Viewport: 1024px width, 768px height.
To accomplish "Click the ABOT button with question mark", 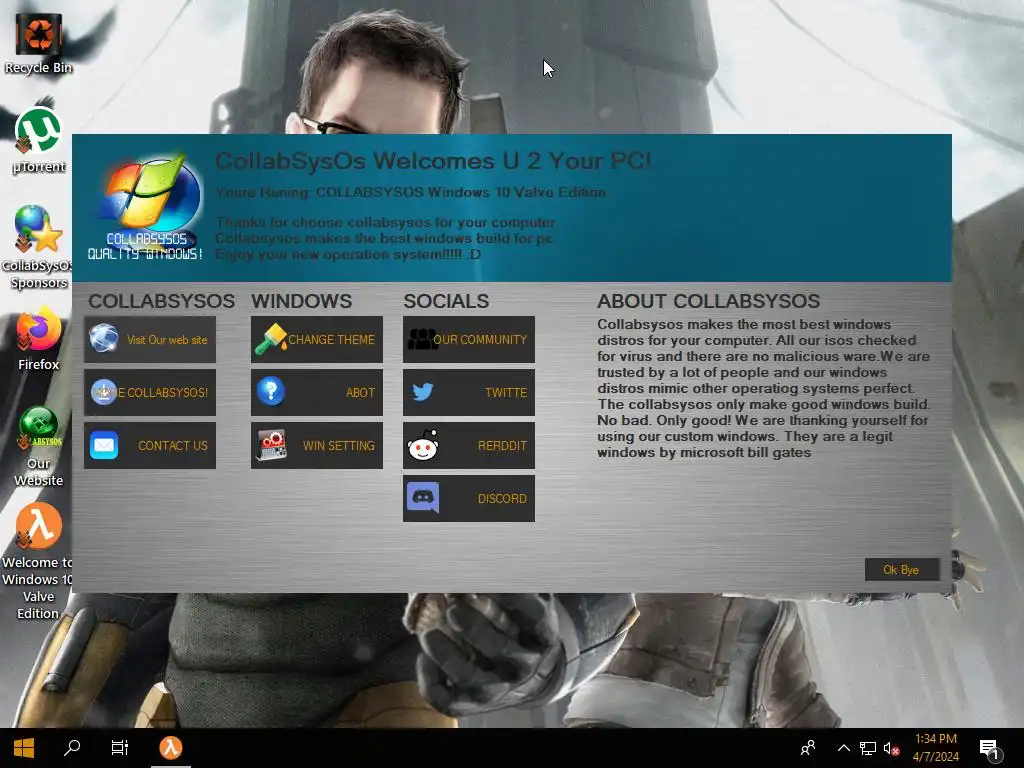I will [317, 392].
